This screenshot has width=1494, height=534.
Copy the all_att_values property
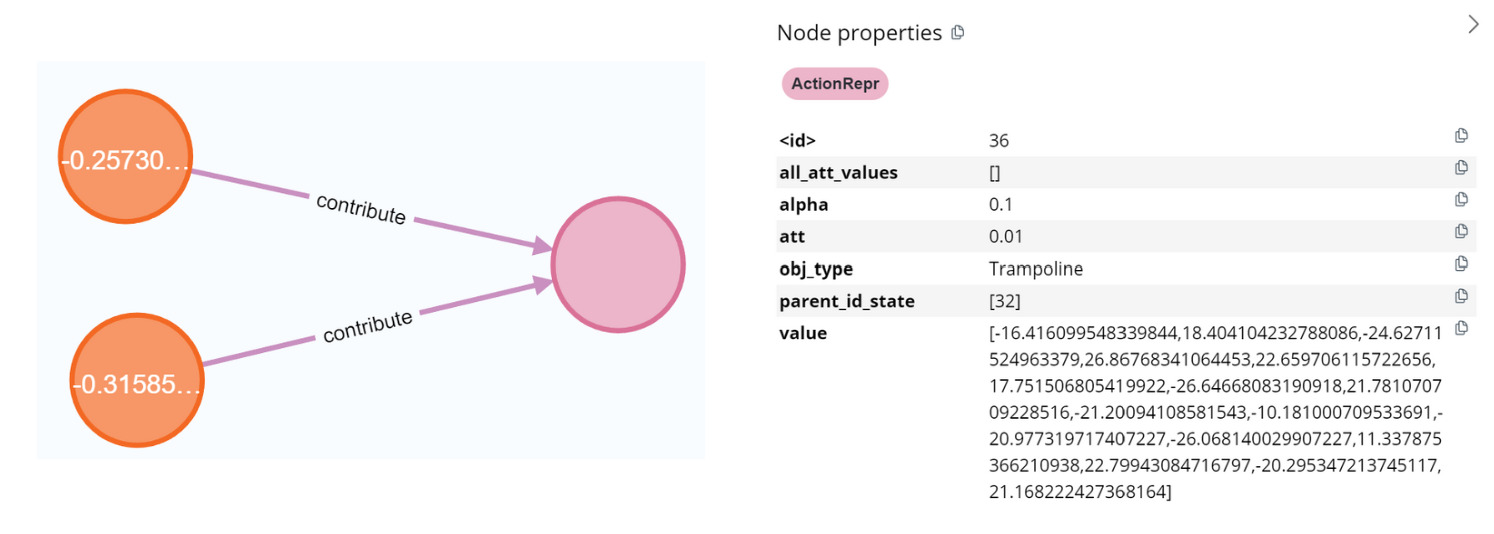point(1461,168)
